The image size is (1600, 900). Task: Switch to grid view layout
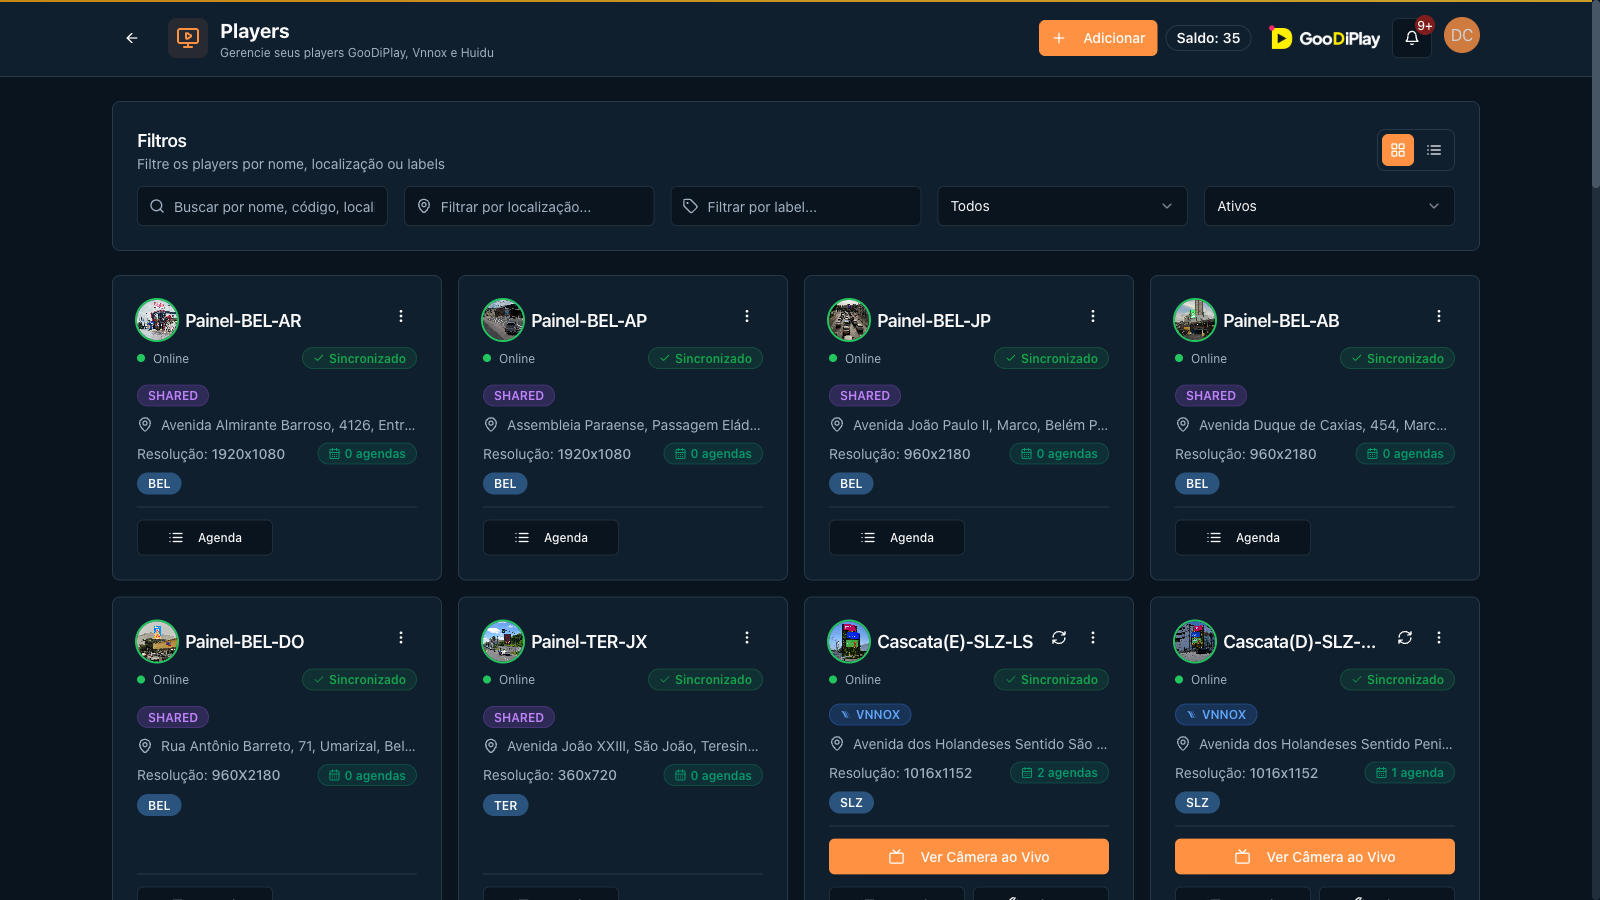tap(1398, 150)
